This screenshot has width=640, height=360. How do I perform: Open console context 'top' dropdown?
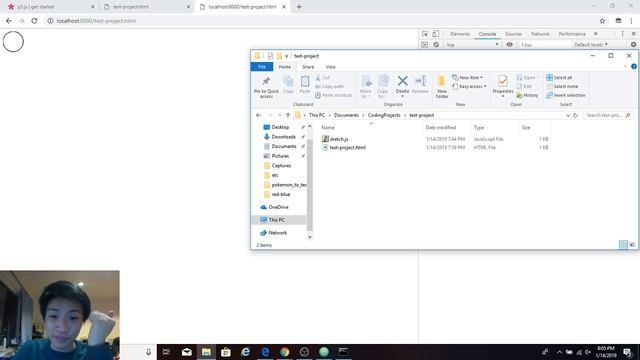tap(473, 44)
